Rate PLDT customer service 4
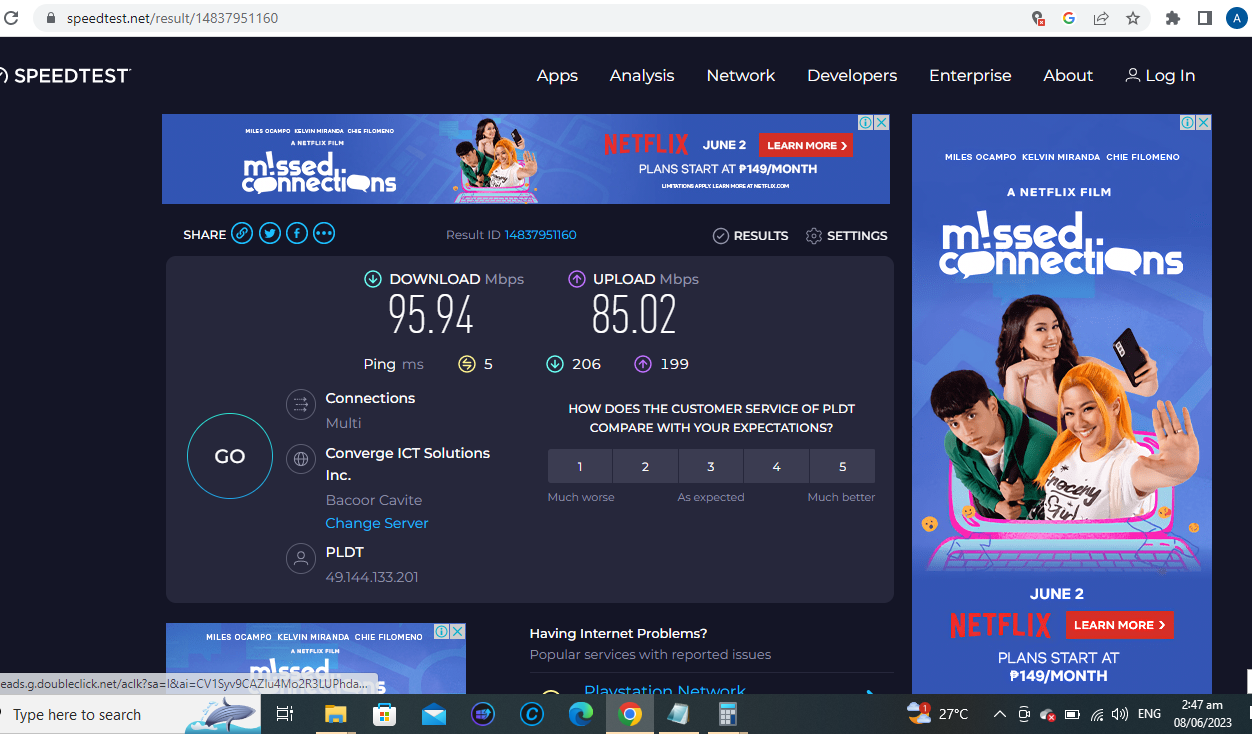This screenshot has height=734, width=1252. 777,466
